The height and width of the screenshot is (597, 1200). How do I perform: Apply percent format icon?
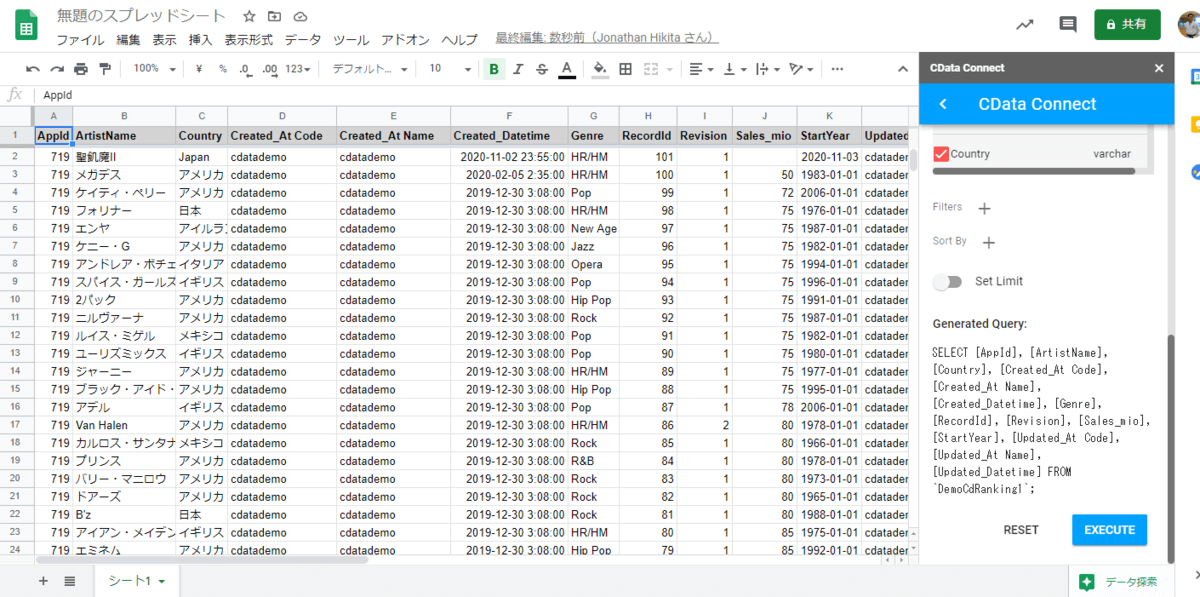pyautogui.click(x=222, y=69)
